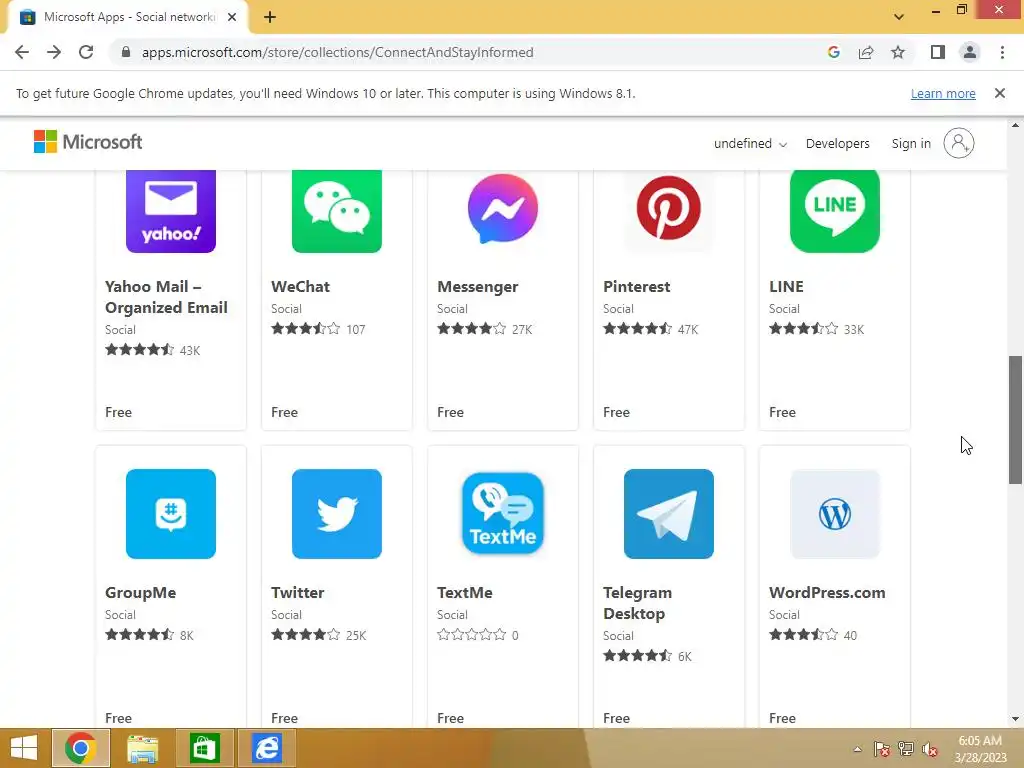Open Internet Explorer from taskbar
The image size is (1024, 768).
[x=267, y=748]
